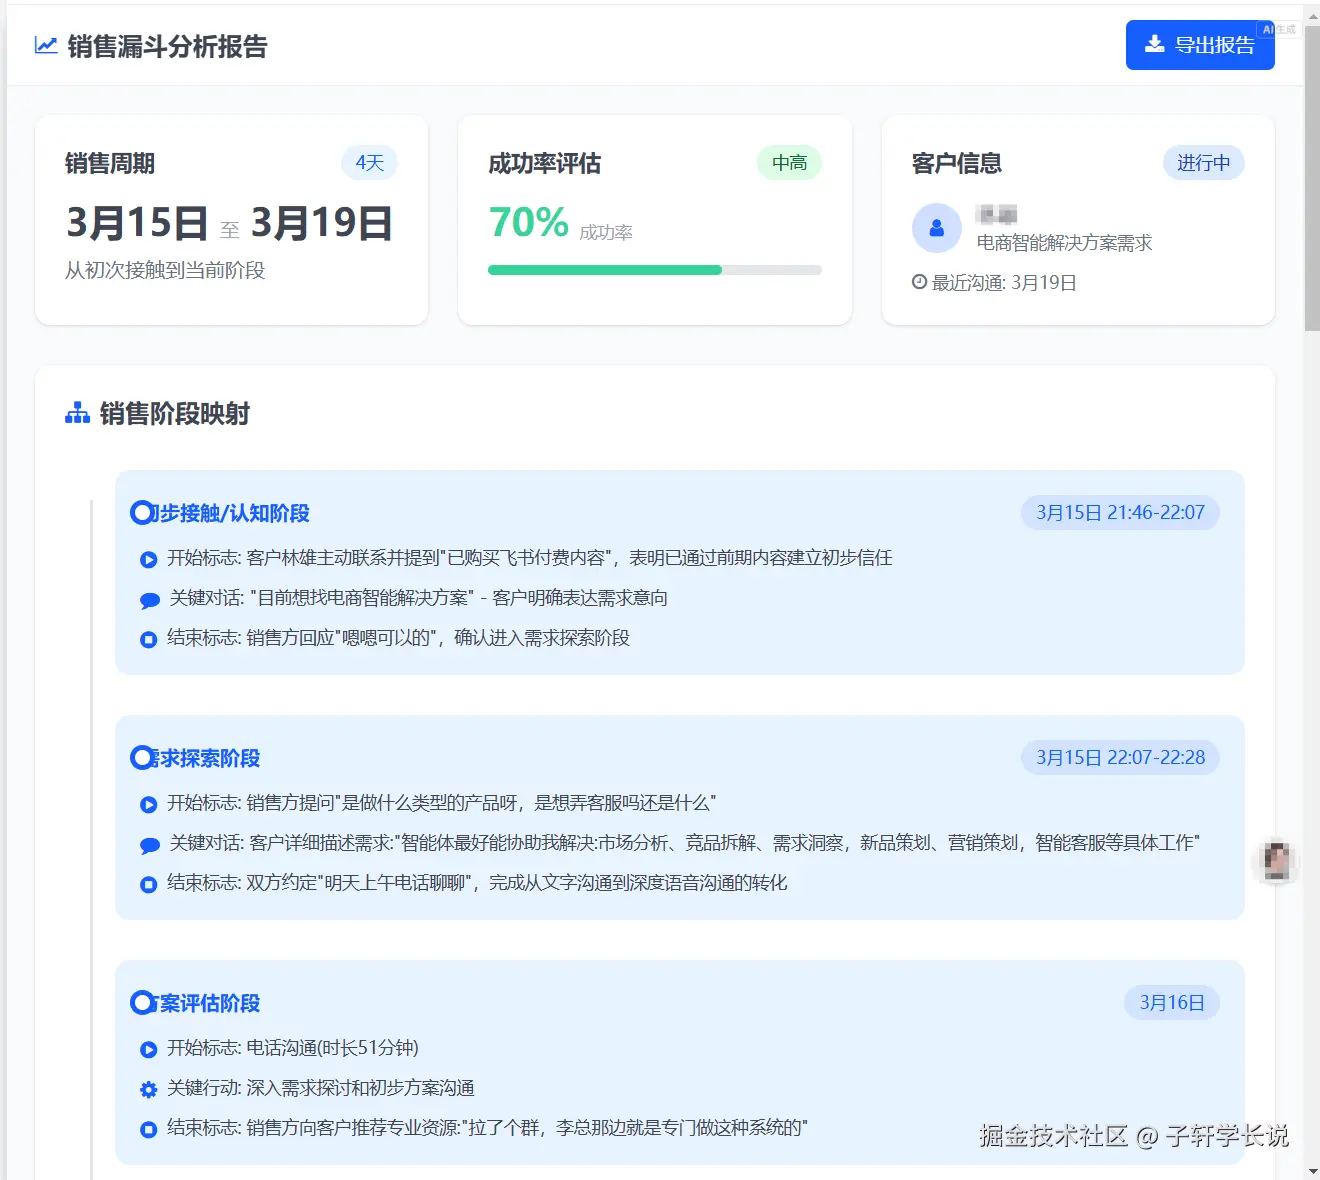Click the stop icon beside 销售方向客户推荐专业资源
Viewport: 1320px width, 1180px height.
[149, 1130]
